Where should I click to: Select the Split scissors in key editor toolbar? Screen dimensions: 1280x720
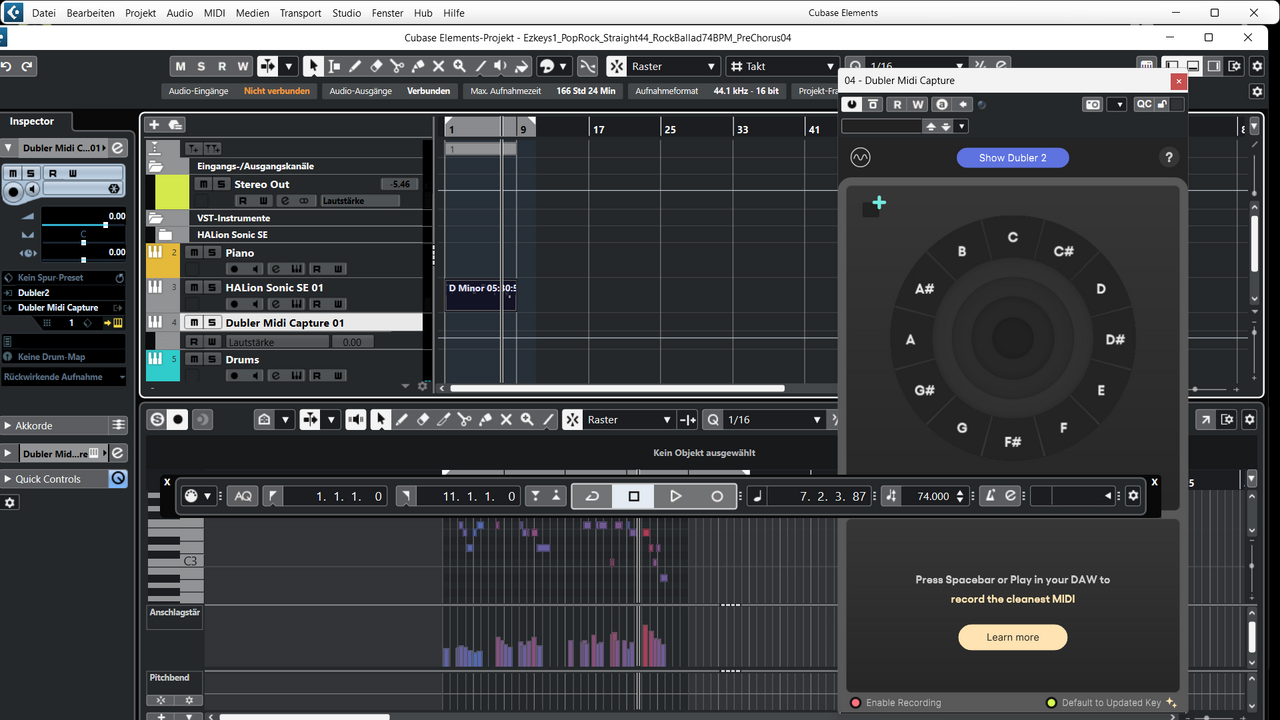(x=465, y=420)
